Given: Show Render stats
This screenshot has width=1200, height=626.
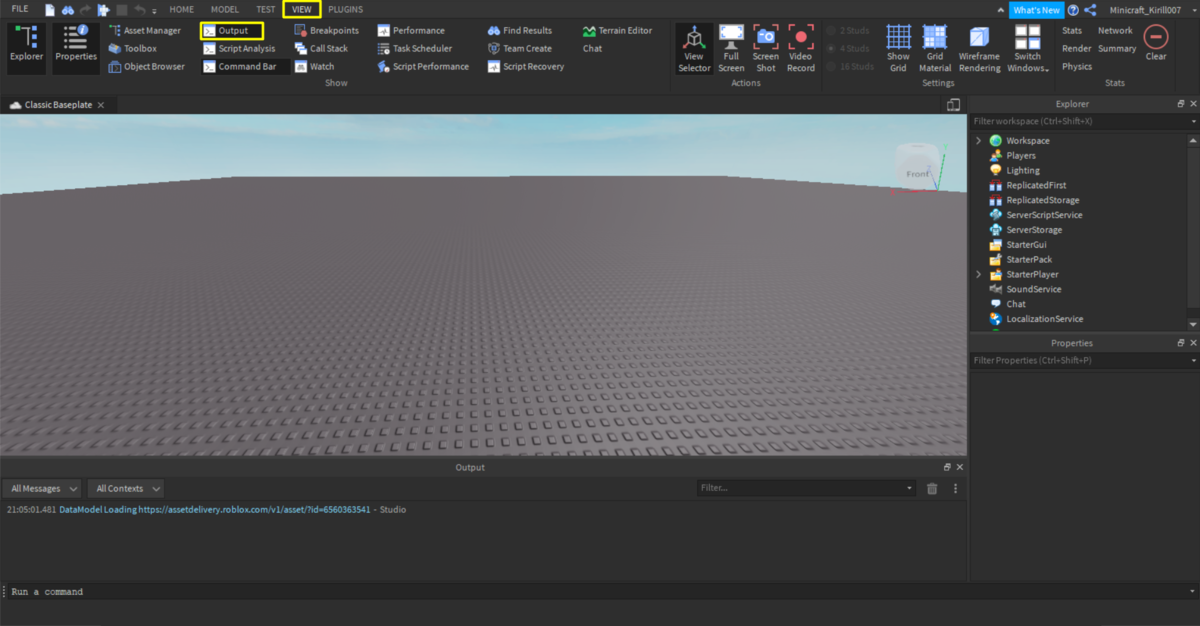Looking at the screenshot, I should (x=1077, y=49).
